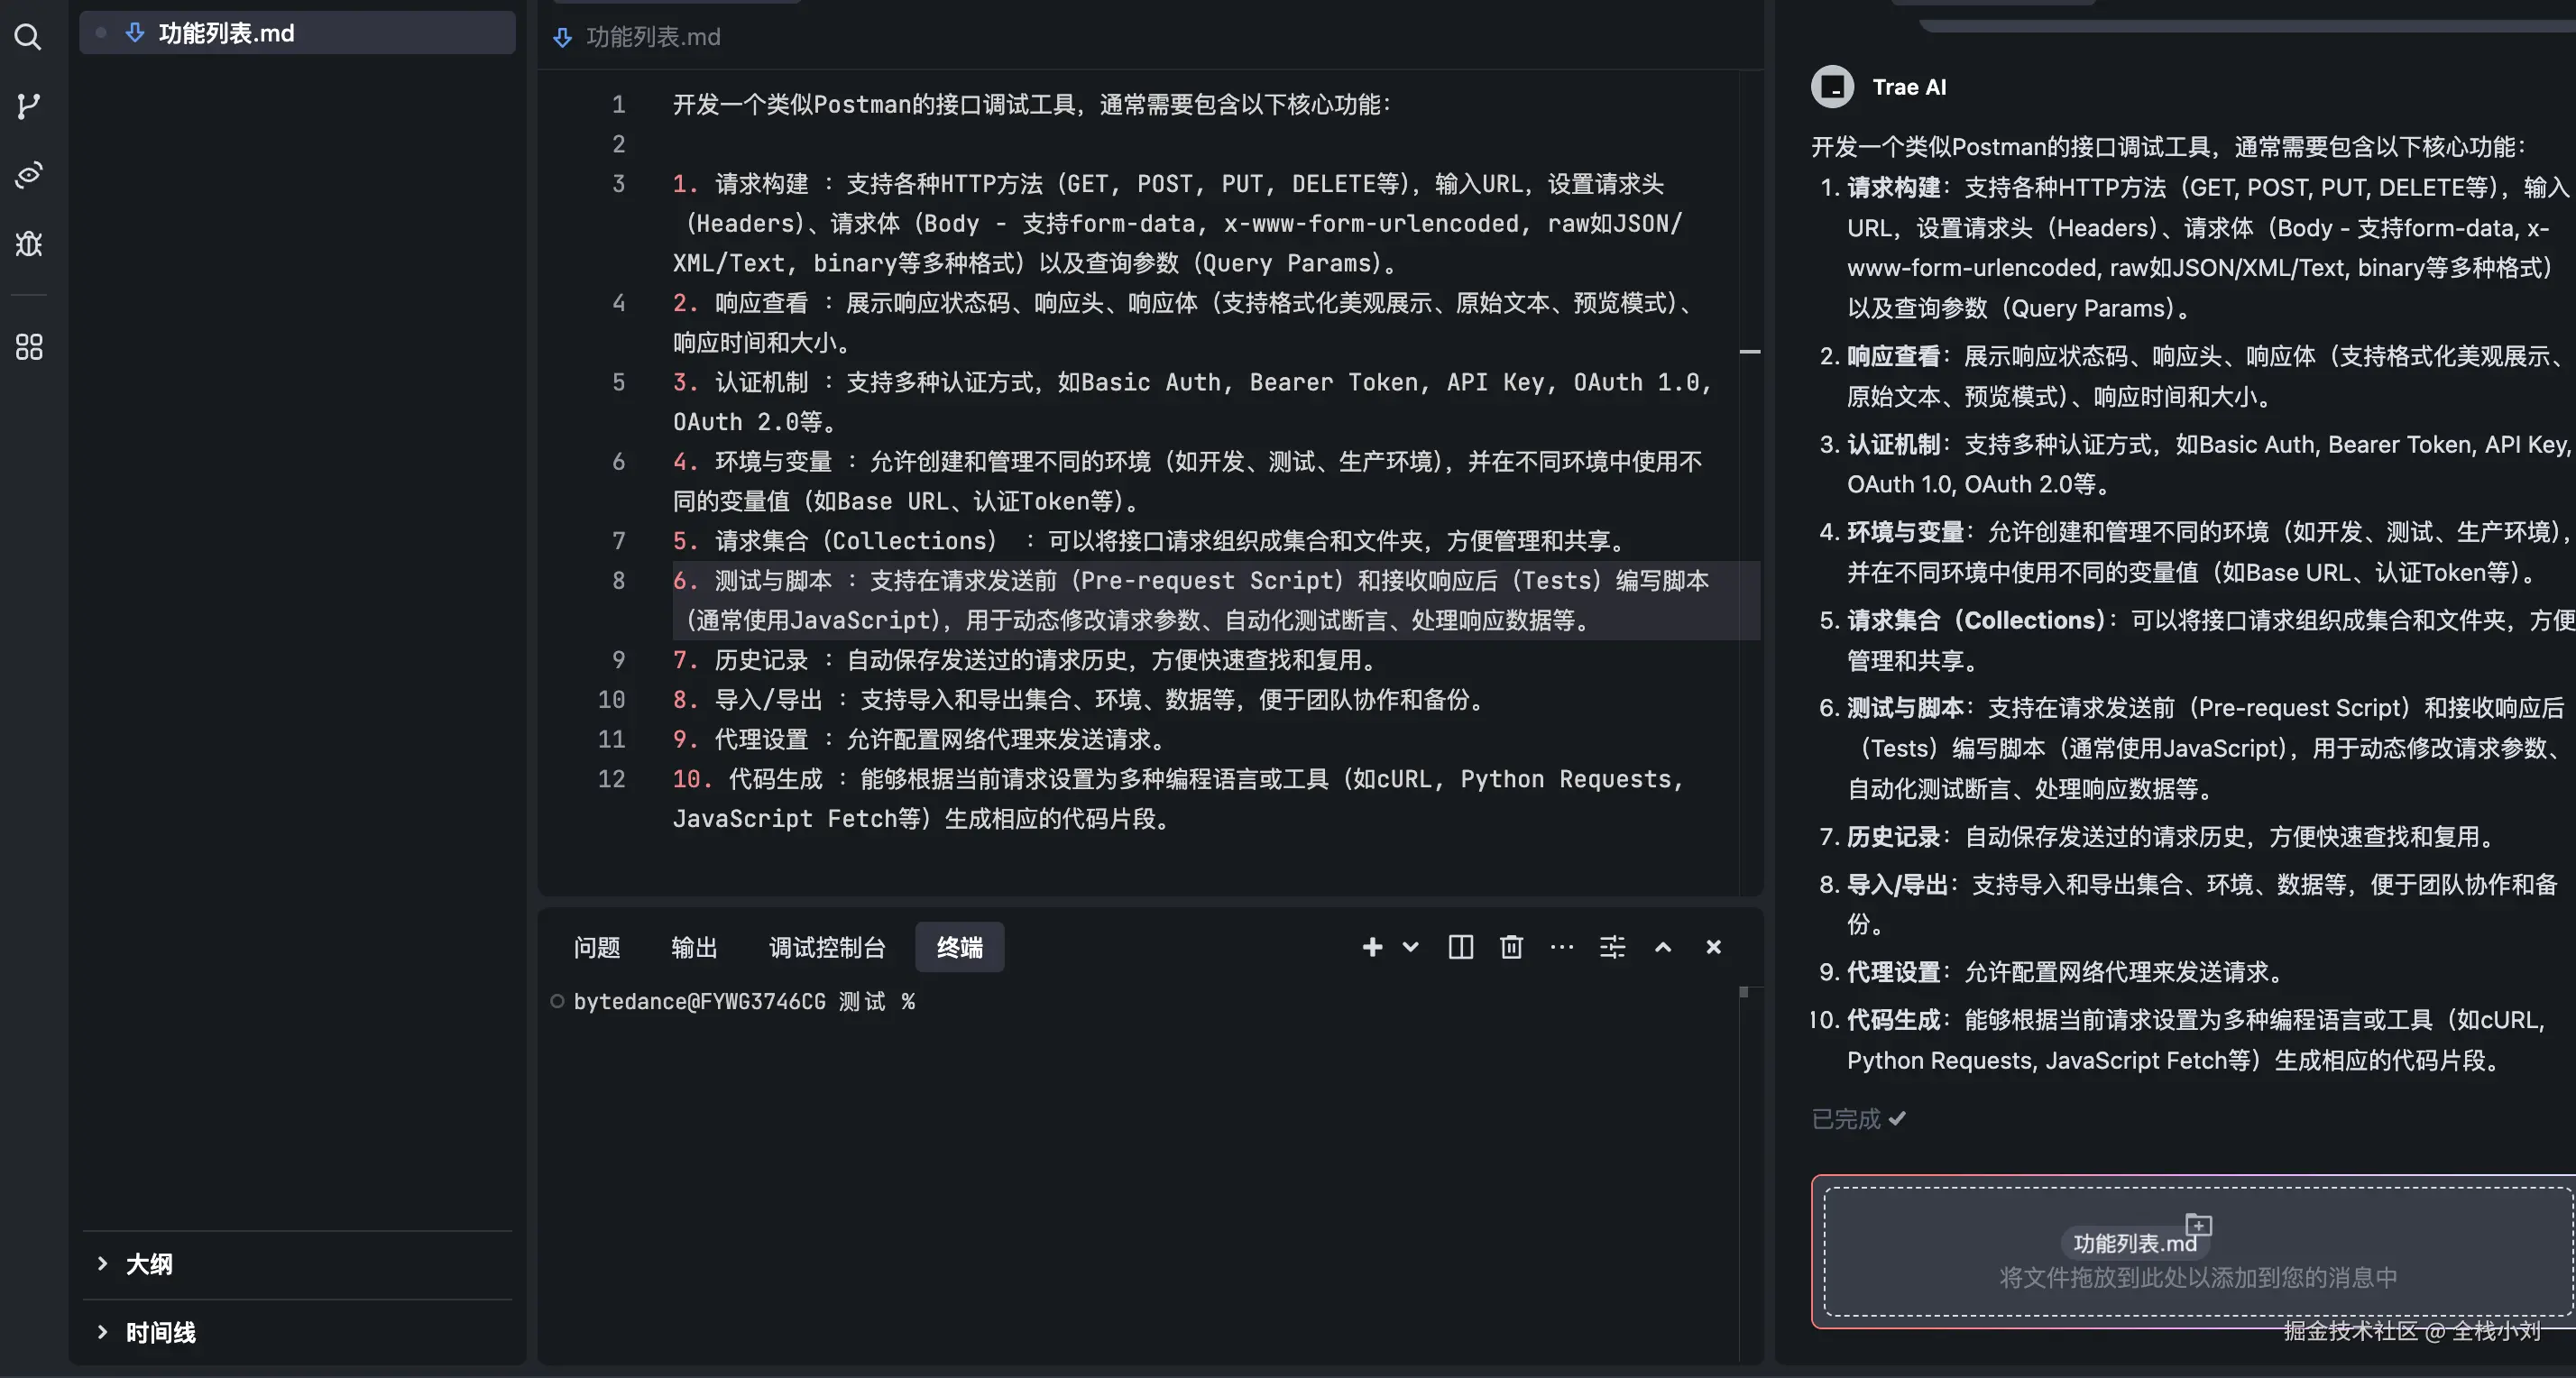The image size is (2576, 1378).
Task: Open the Extensions grid icon
Action: pyautogui.click(x=28, y=347)
